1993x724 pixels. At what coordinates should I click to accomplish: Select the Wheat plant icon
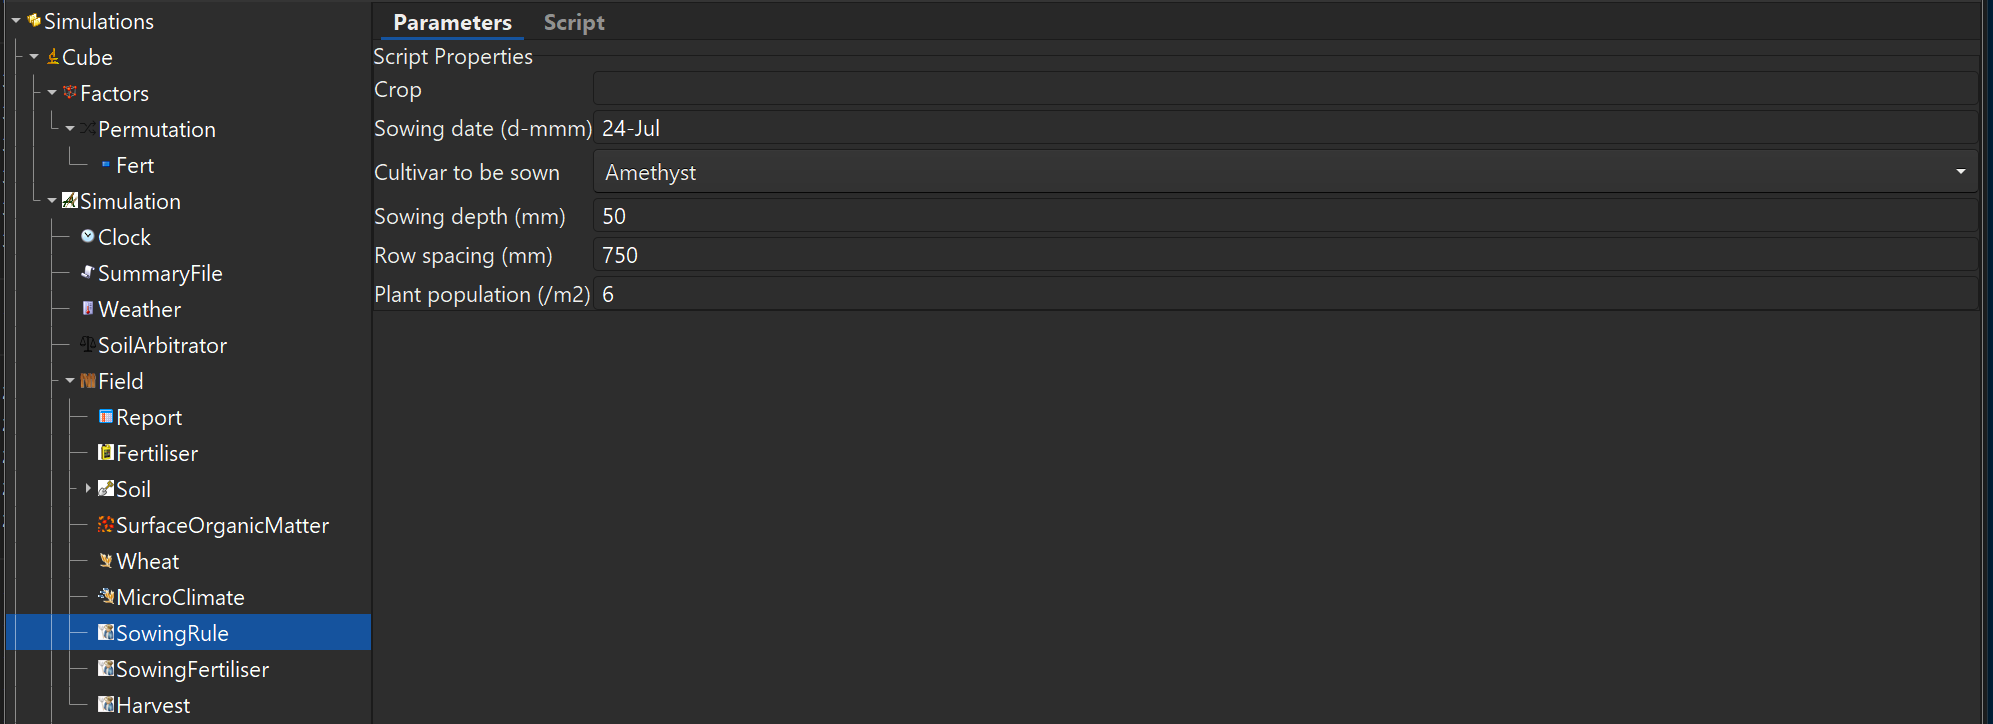coord(106,560)
